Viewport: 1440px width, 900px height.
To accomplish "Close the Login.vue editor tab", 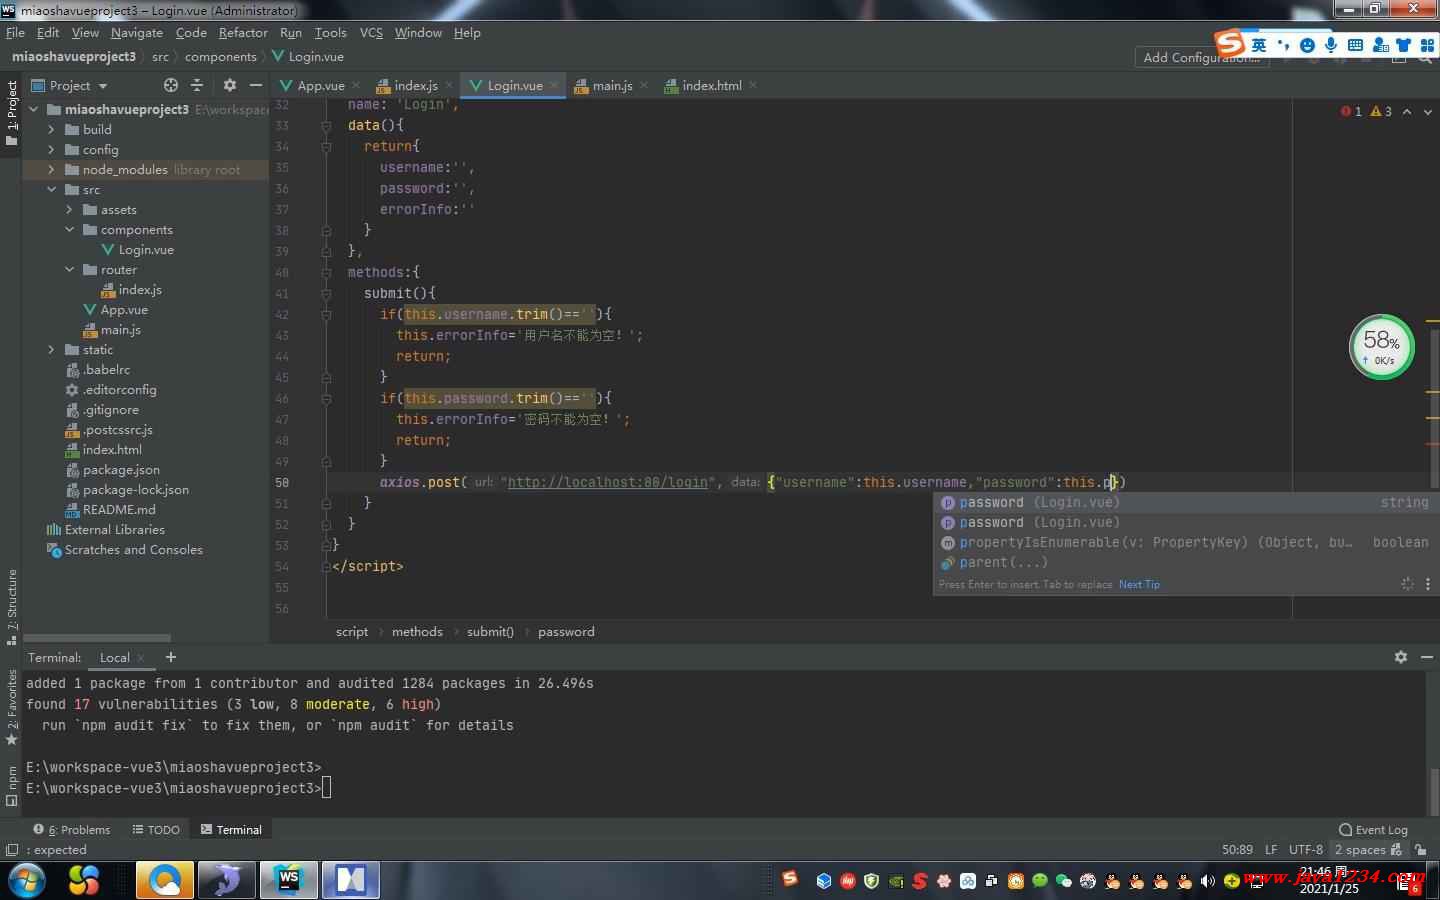I will coord(554,86).
